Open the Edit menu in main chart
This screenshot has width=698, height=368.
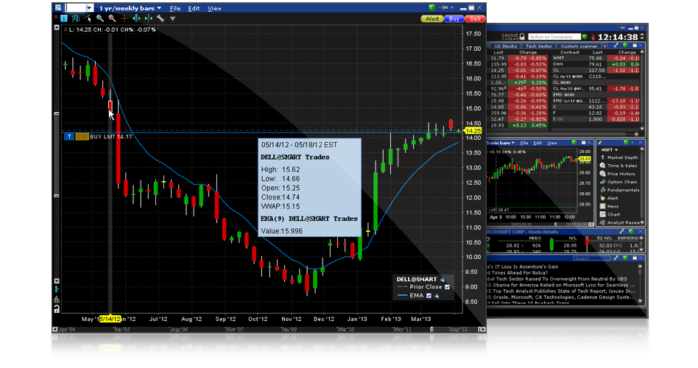(194, 8)
